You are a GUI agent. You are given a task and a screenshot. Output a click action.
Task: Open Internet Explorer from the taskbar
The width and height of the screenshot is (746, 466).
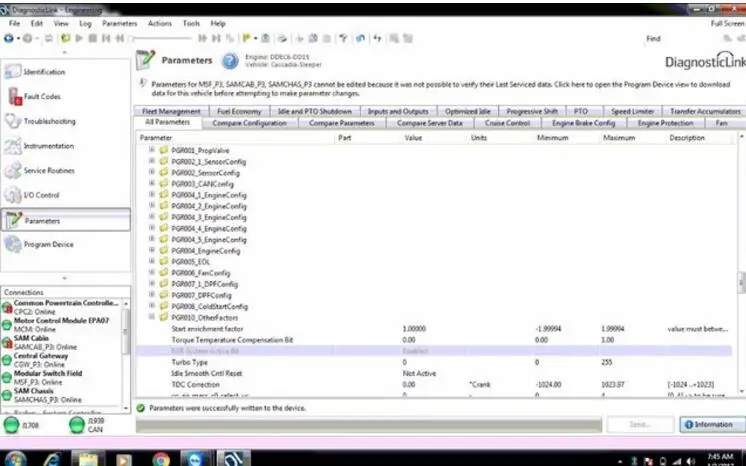pyautogui.click(x=51, y=459)
